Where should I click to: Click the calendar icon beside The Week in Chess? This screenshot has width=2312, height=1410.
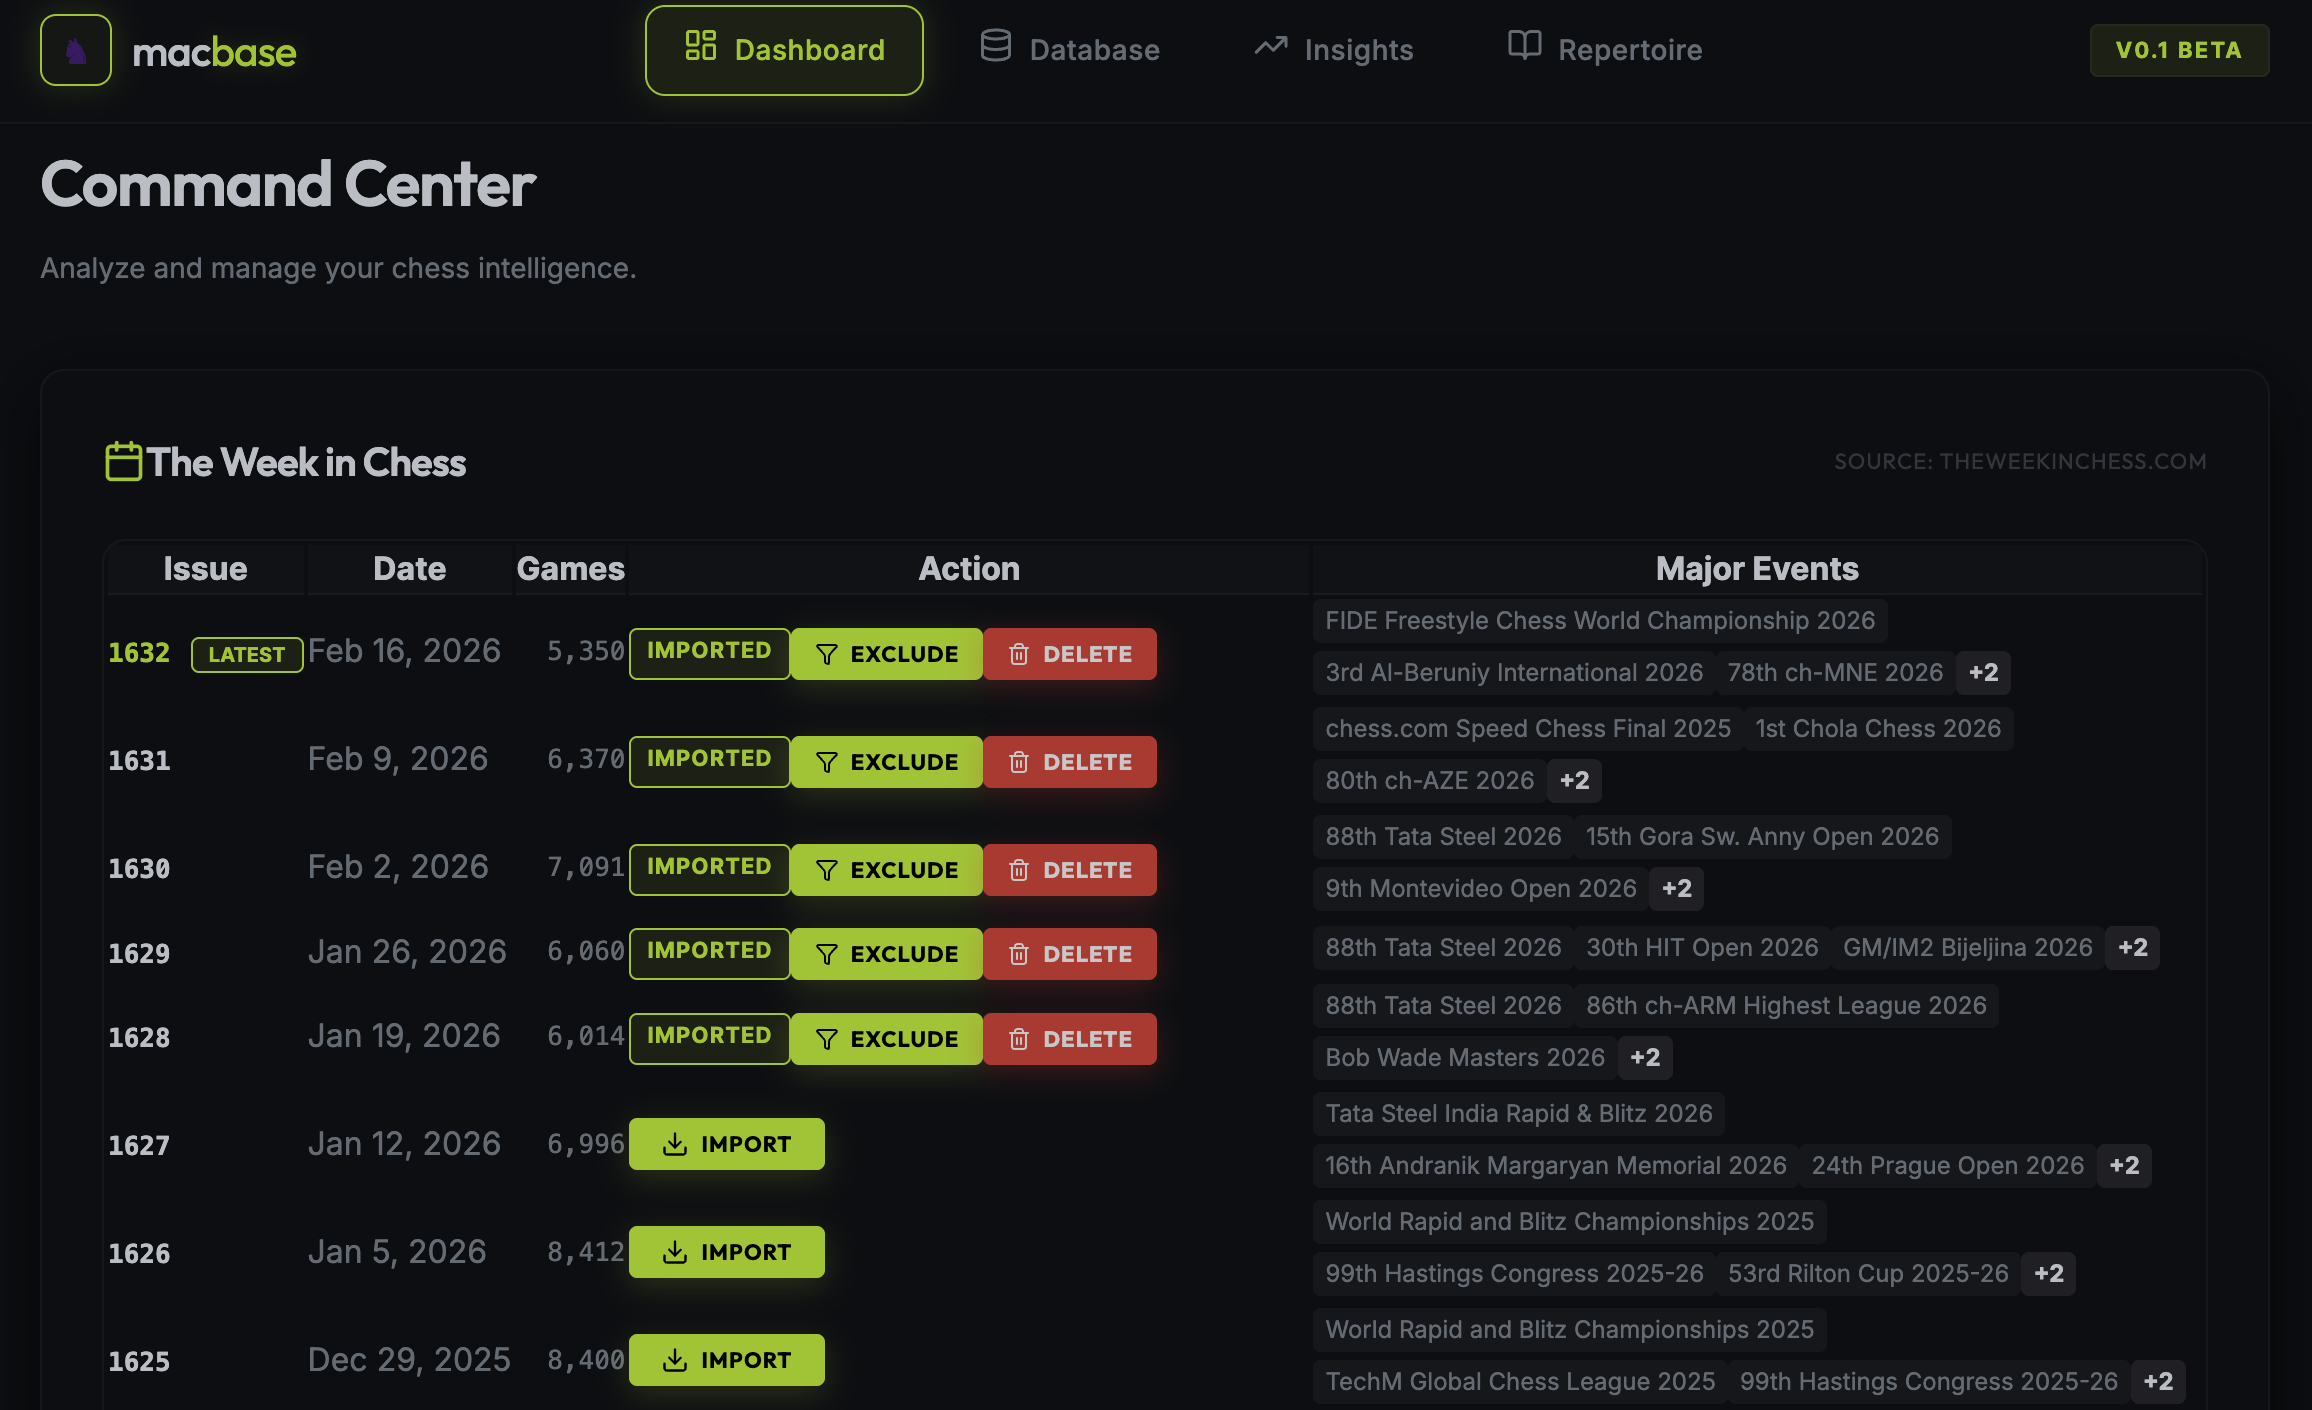tap(124, 461)
